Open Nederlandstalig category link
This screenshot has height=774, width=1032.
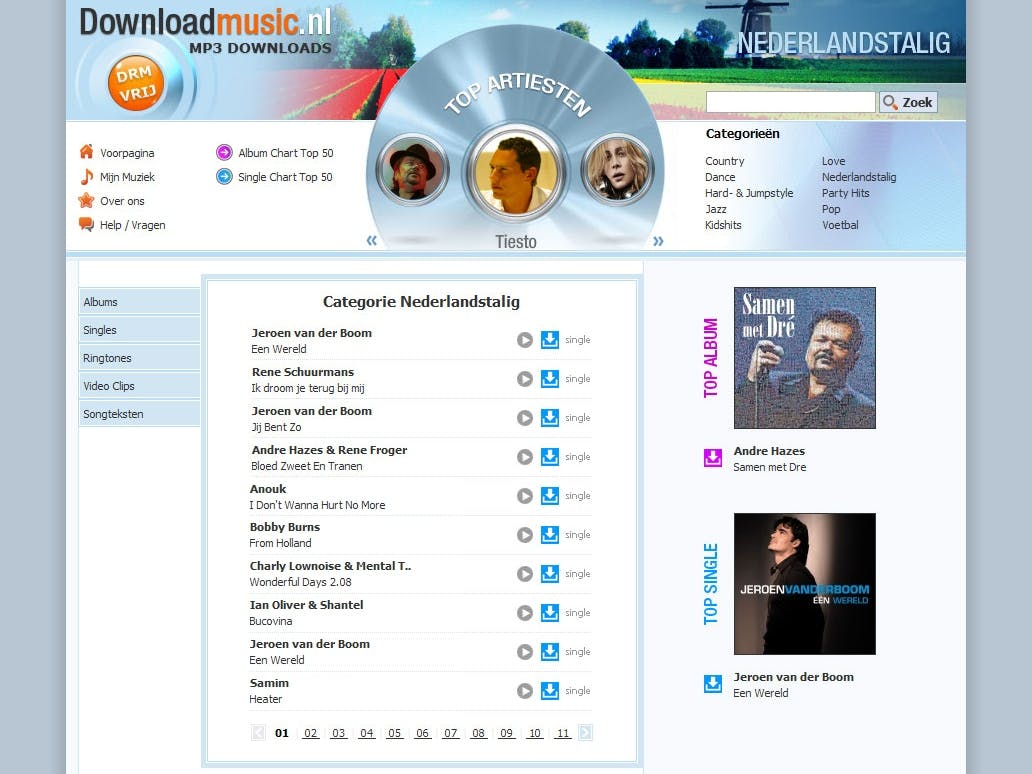(858, 177)
